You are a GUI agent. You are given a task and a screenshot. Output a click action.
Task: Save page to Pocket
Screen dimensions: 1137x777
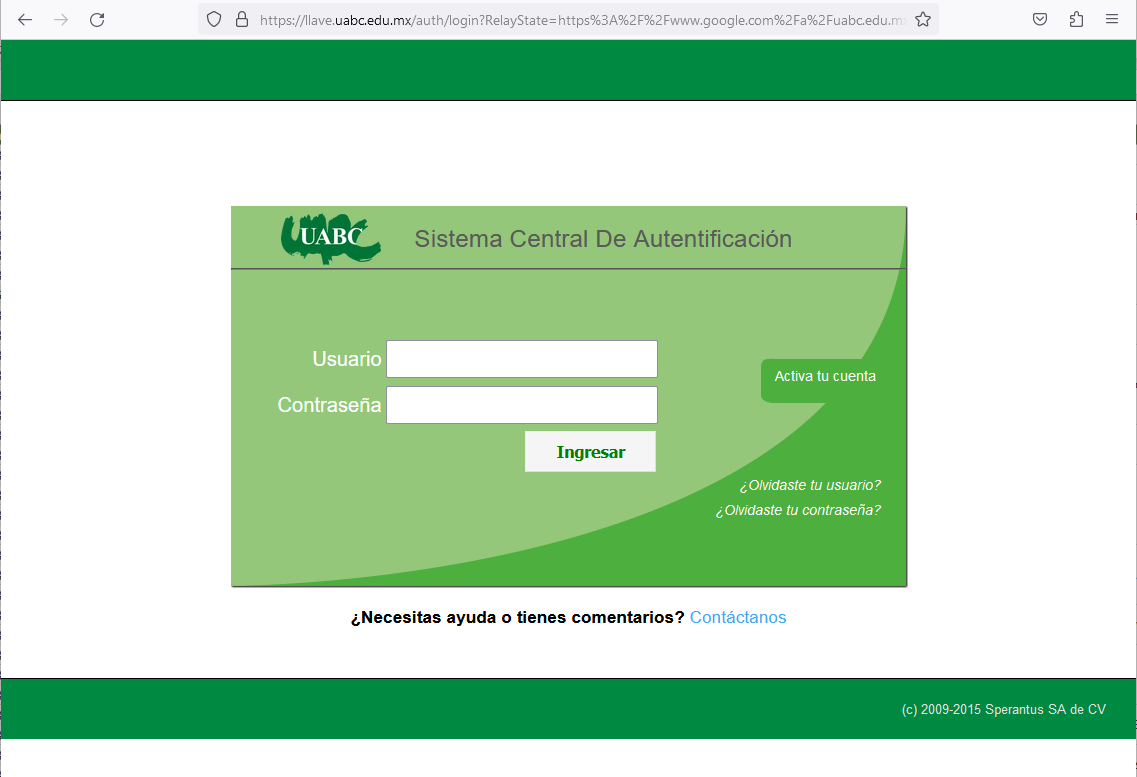click(1040, 19)
